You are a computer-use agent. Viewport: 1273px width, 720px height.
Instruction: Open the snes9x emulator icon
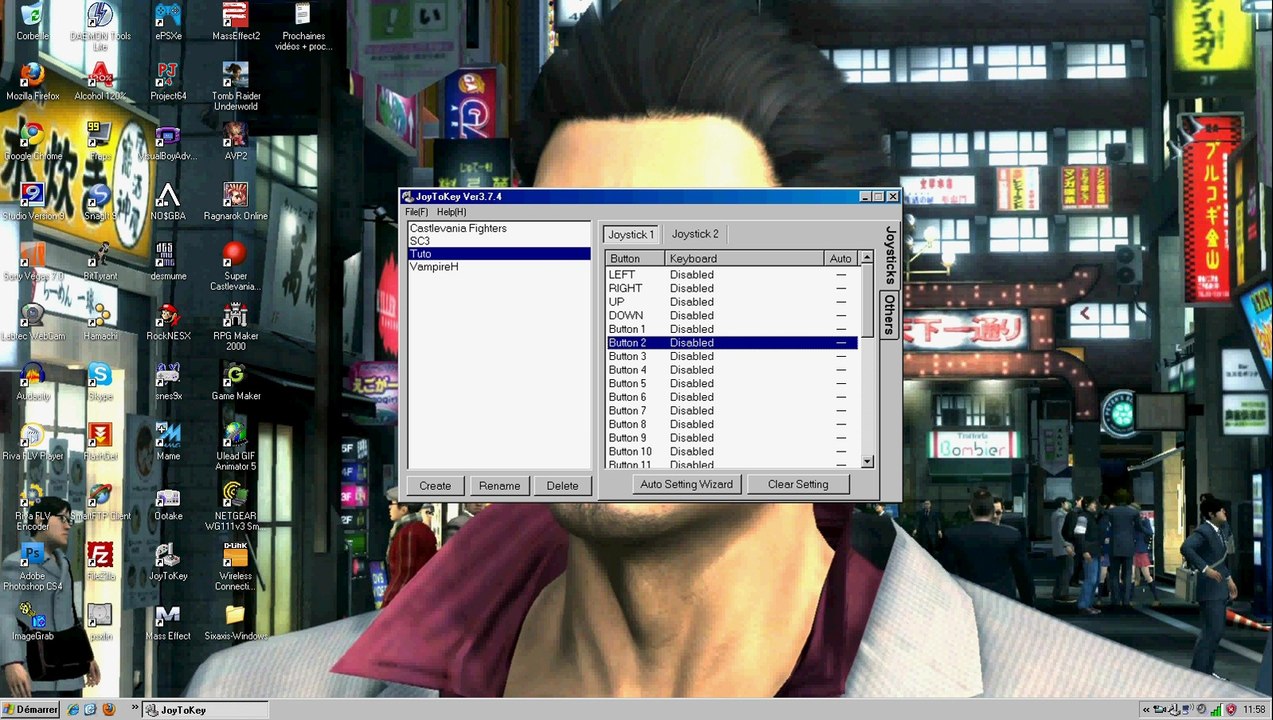[168, 381]
